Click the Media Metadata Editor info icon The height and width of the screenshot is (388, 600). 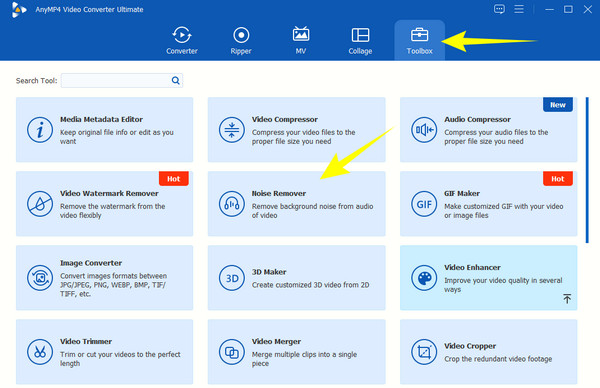click(40, 130)
